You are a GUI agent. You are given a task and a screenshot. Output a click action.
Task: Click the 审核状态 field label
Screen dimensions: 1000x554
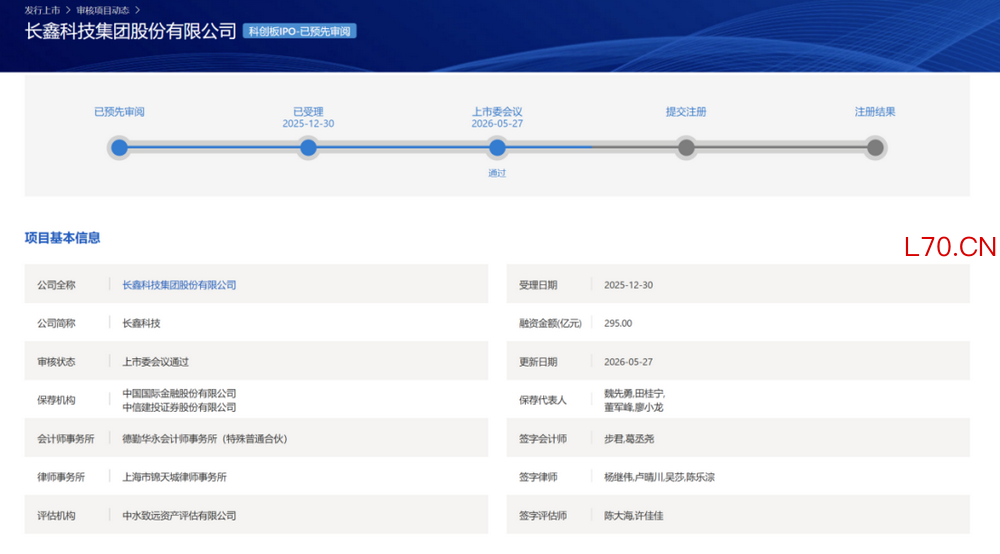click(x=56, y=361)
